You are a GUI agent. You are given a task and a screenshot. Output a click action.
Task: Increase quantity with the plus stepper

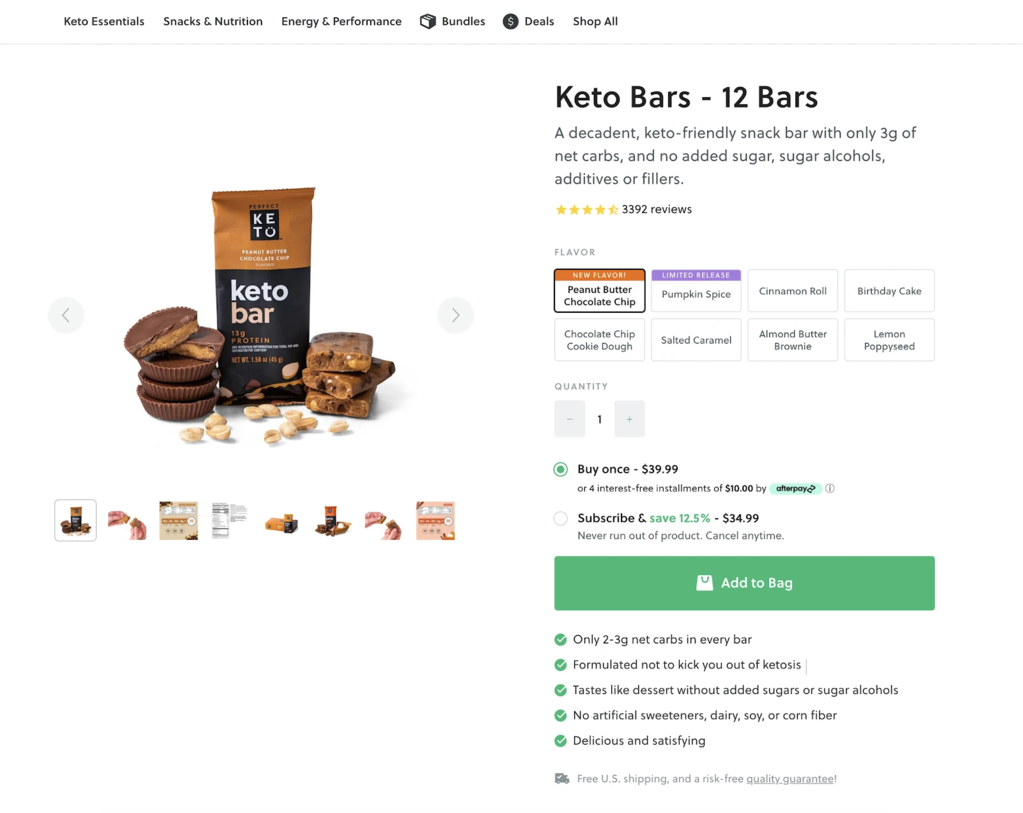[x=629, y=419]
